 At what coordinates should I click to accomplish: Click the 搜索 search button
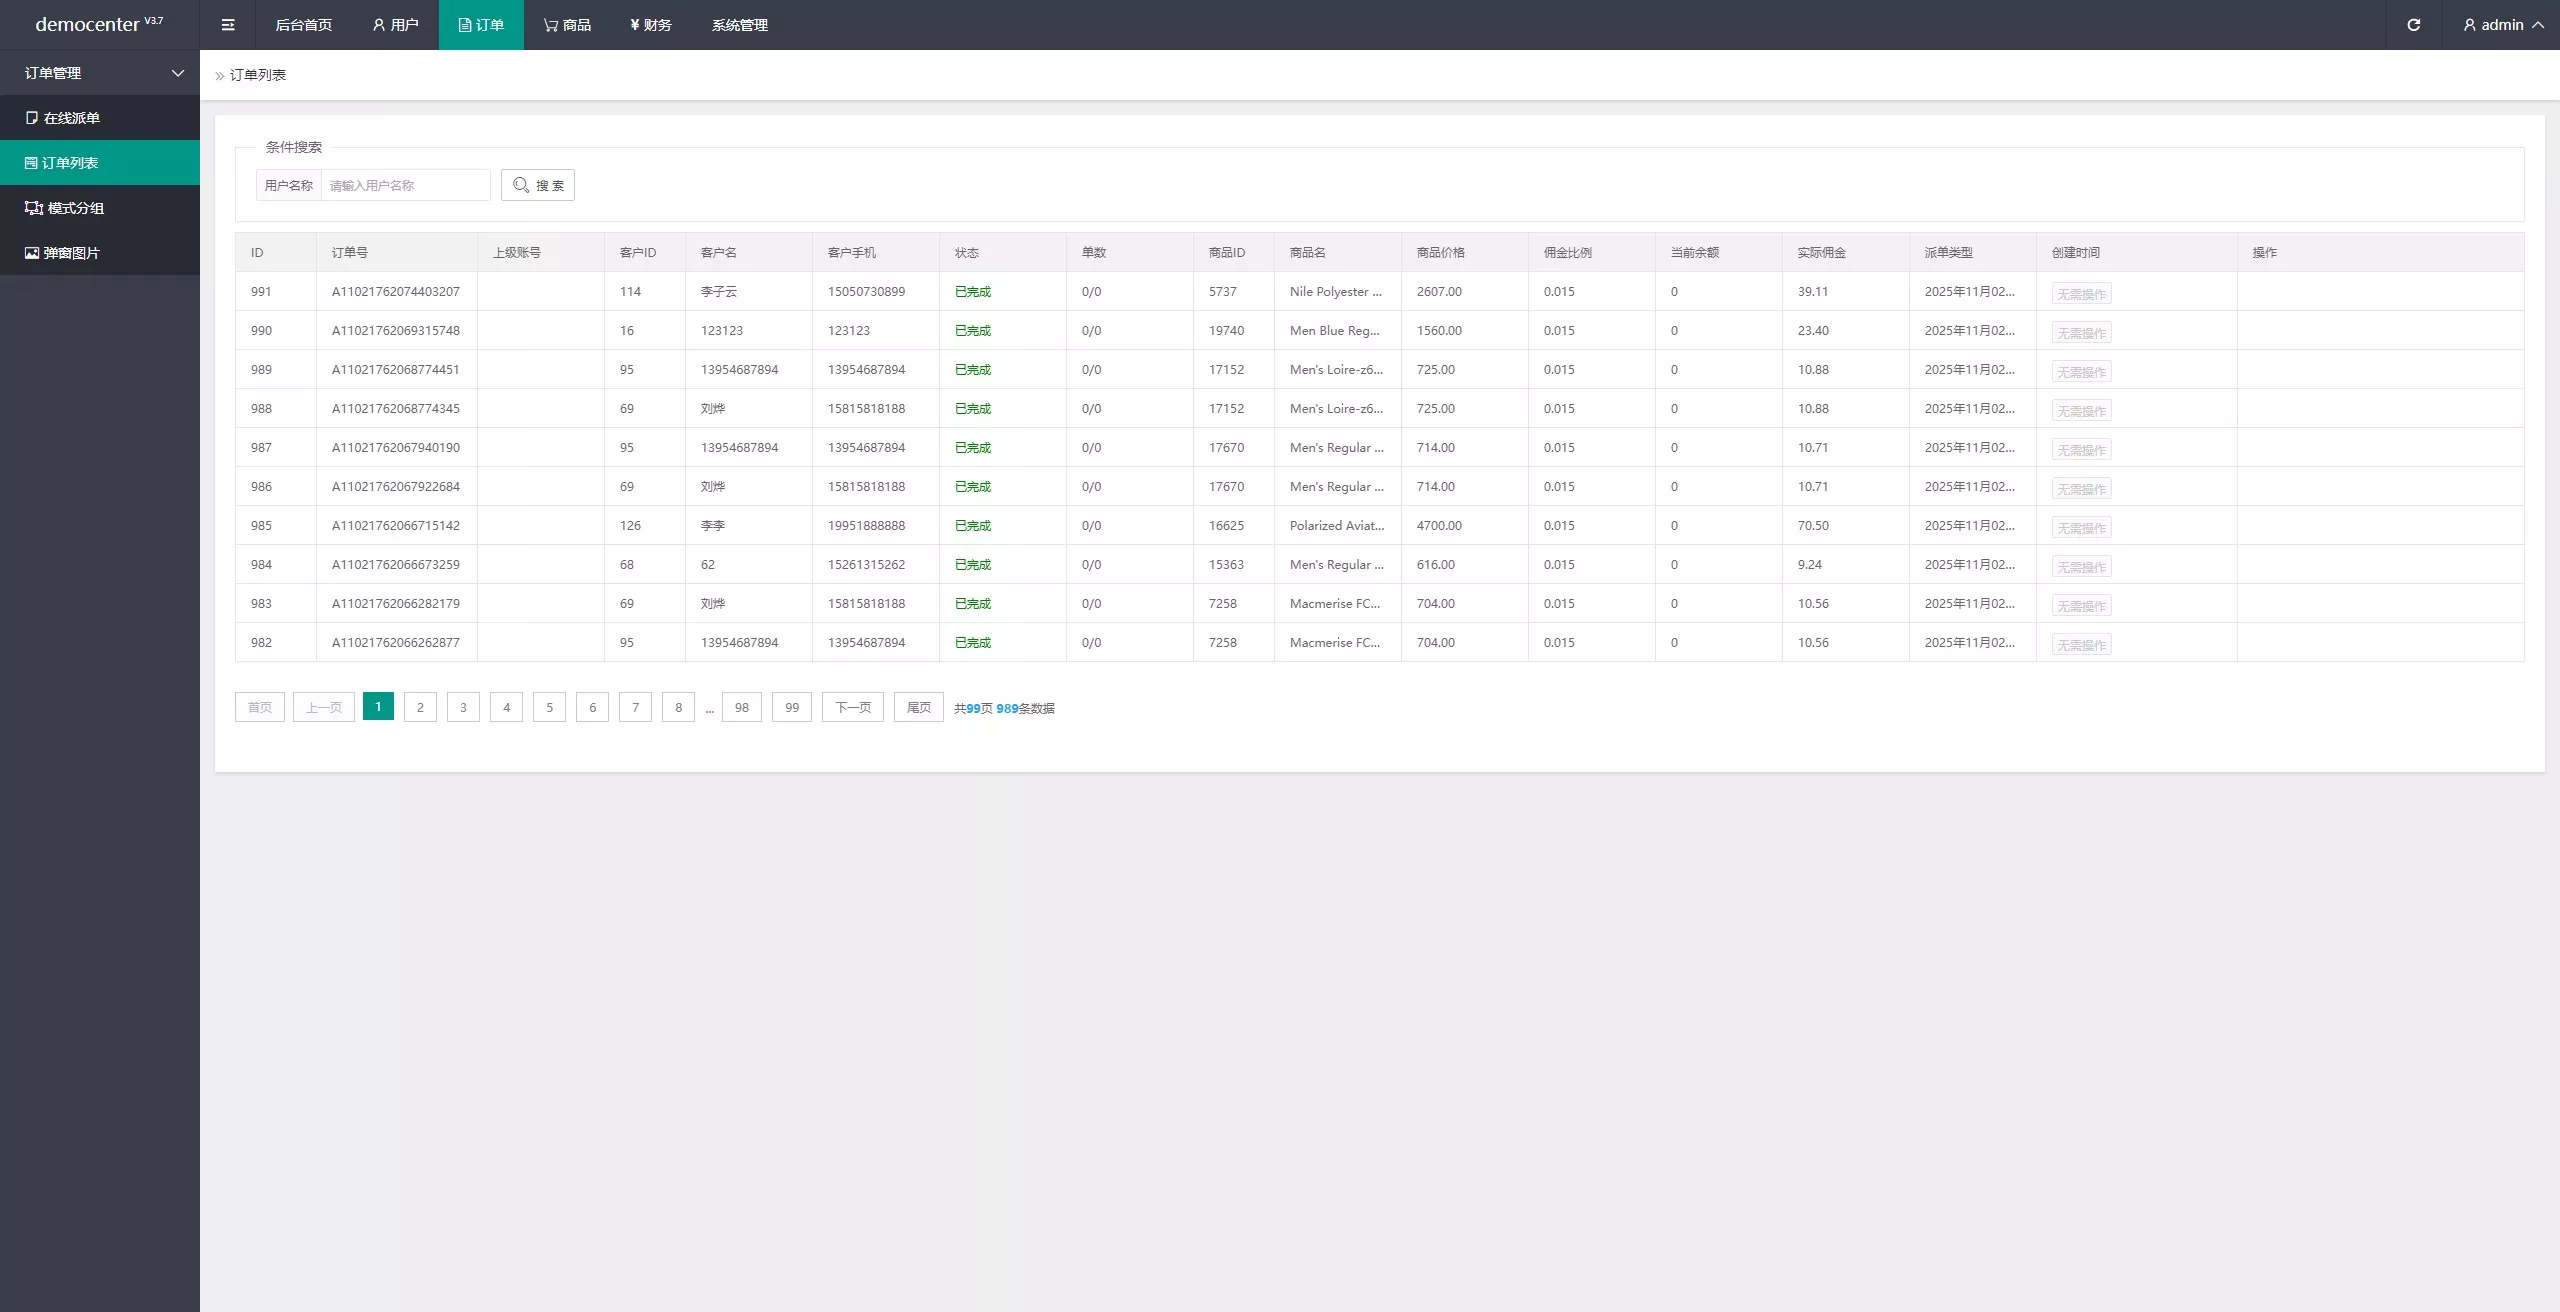pyautogui.click(x=538, y=185)
